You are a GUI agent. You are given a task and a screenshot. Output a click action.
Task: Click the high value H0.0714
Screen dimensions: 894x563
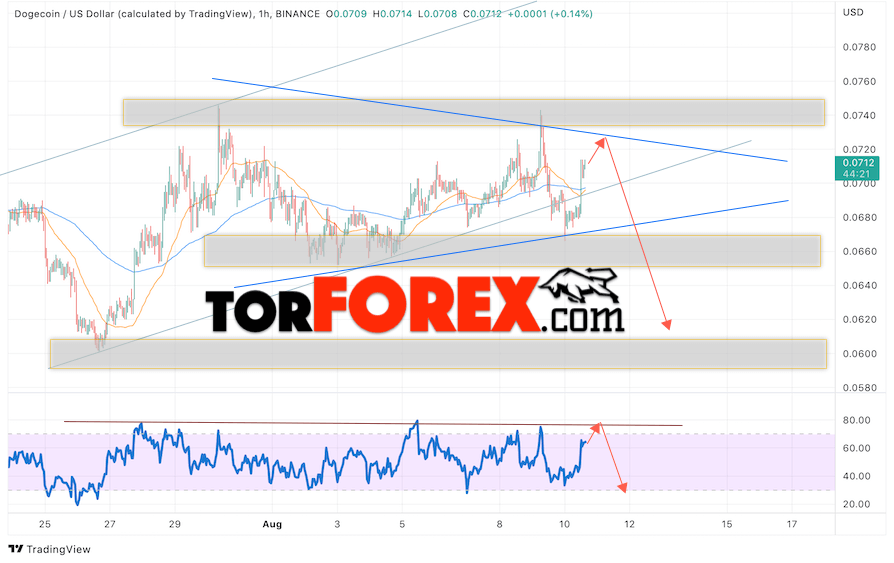pyautogui.click(x=392, y=14)
